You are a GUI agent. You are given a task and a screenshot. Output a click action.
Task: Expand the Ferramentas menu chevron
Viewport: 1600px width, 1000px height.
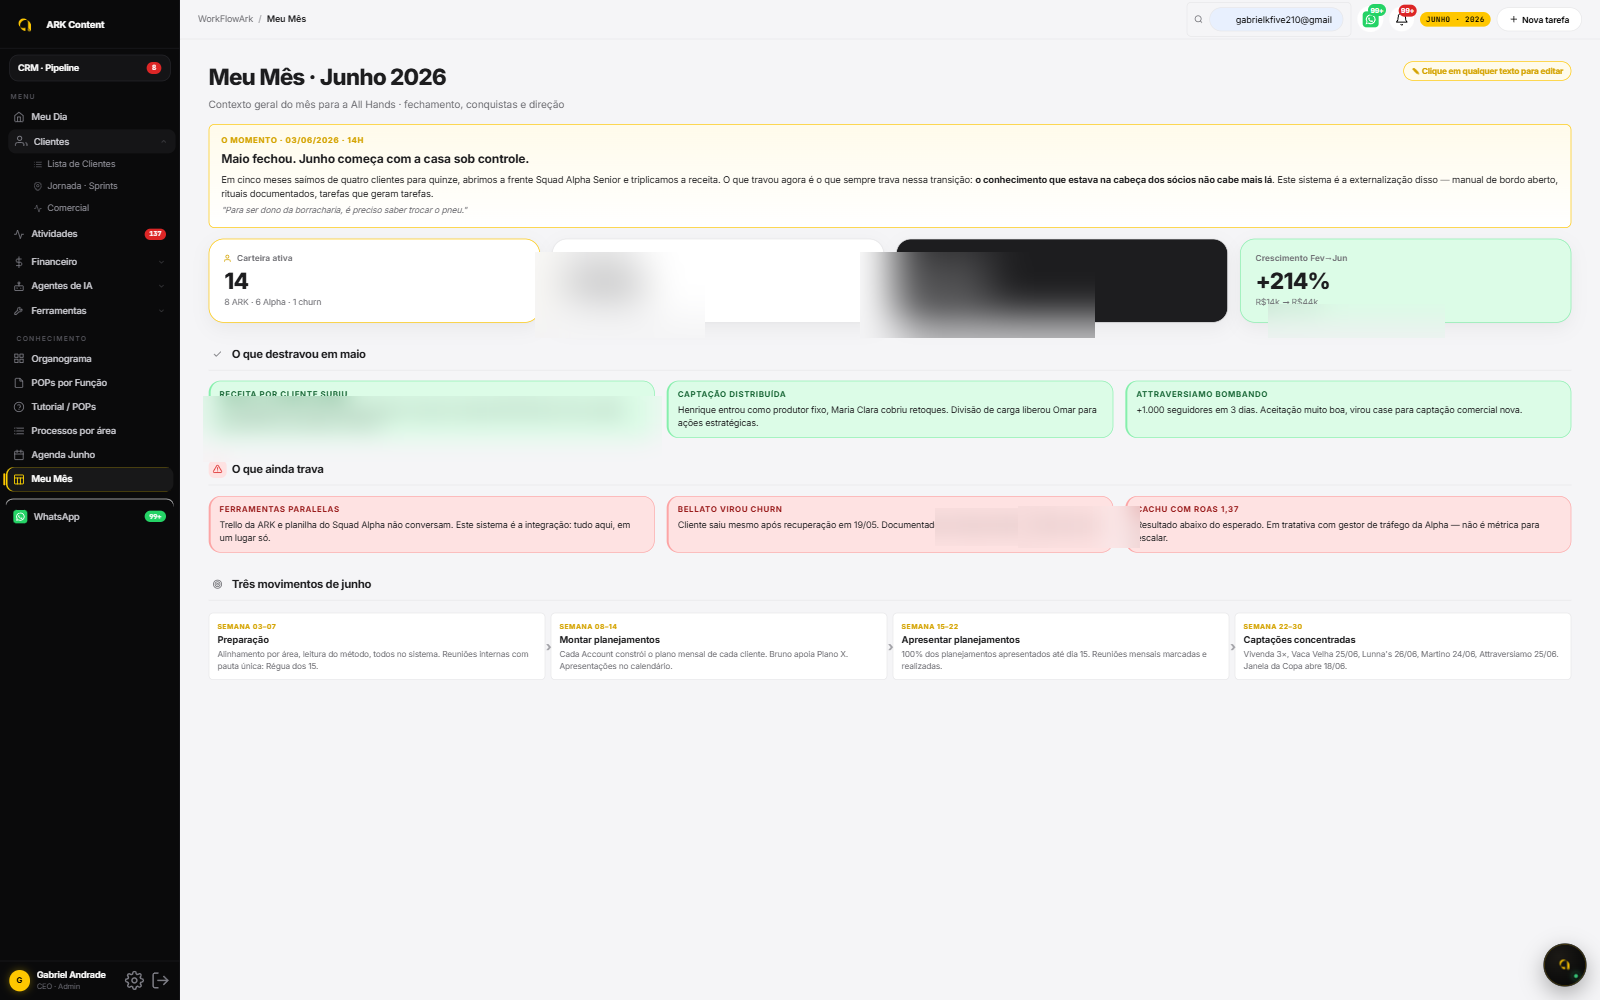tap(161, 311)
